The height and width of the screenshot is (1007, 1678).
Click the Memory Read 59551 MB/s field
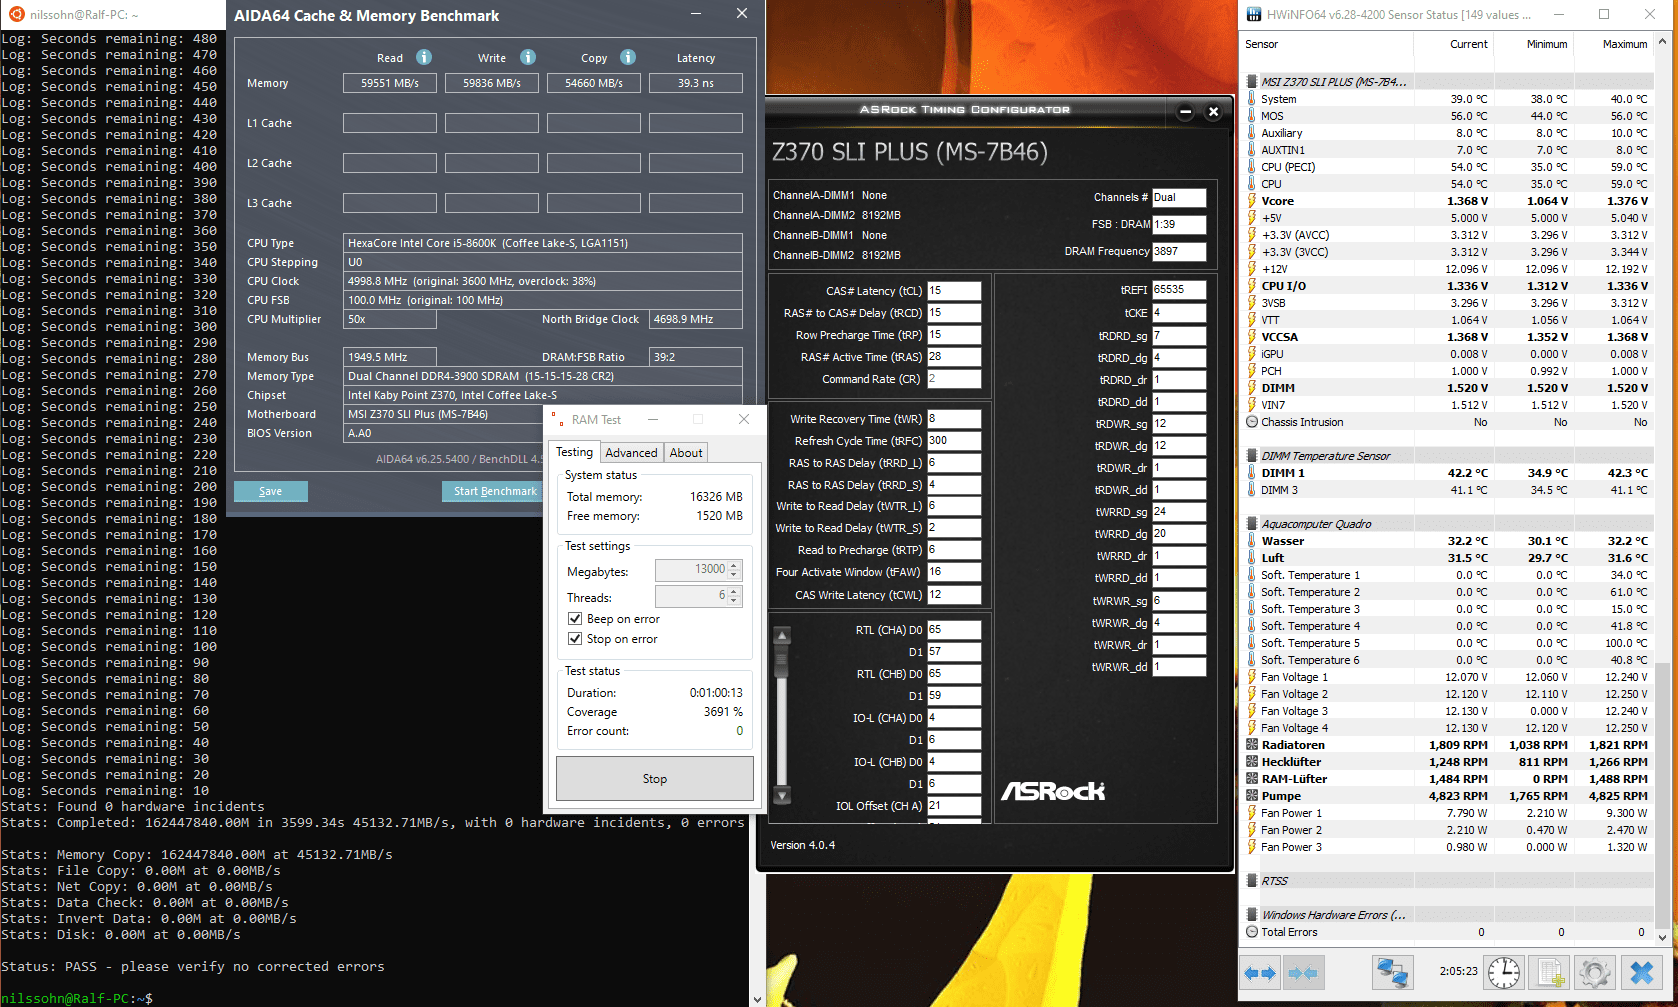click(x=390, y=83)
